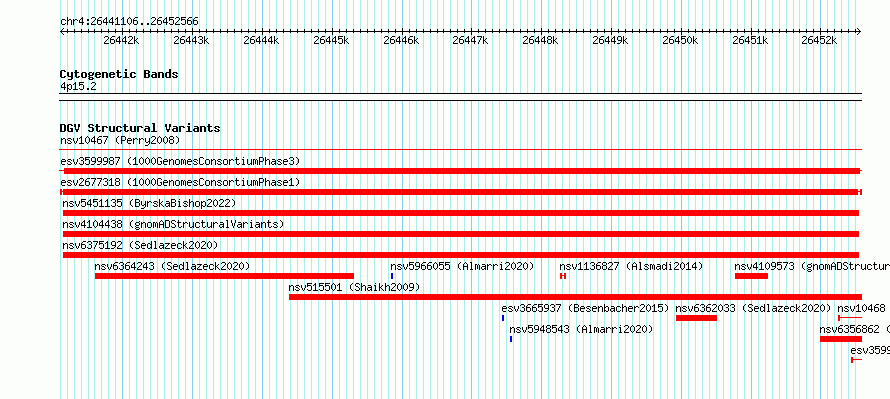Select the nsv4104438 variant red bar
Screen dimensions: 890x399
point(461,234)
